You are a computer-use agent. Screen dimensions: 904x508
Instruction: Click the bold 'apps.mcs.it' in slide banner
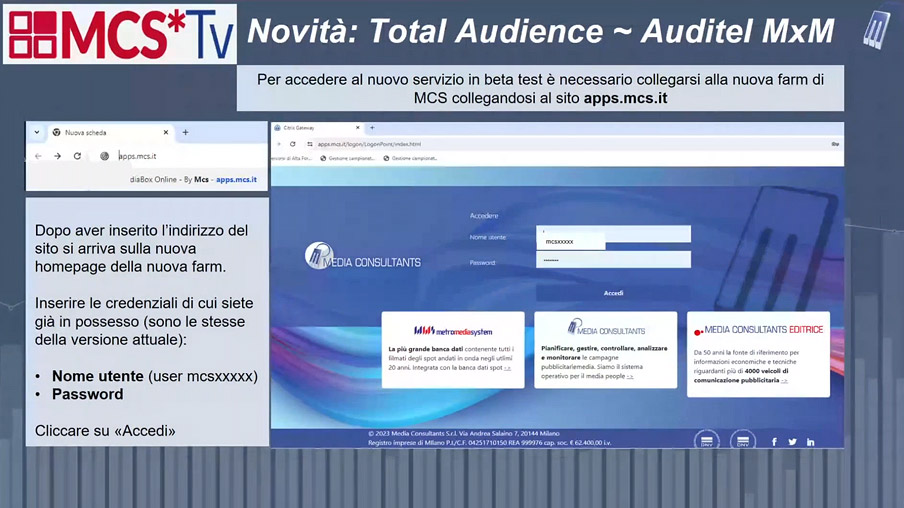pos(626,98)
